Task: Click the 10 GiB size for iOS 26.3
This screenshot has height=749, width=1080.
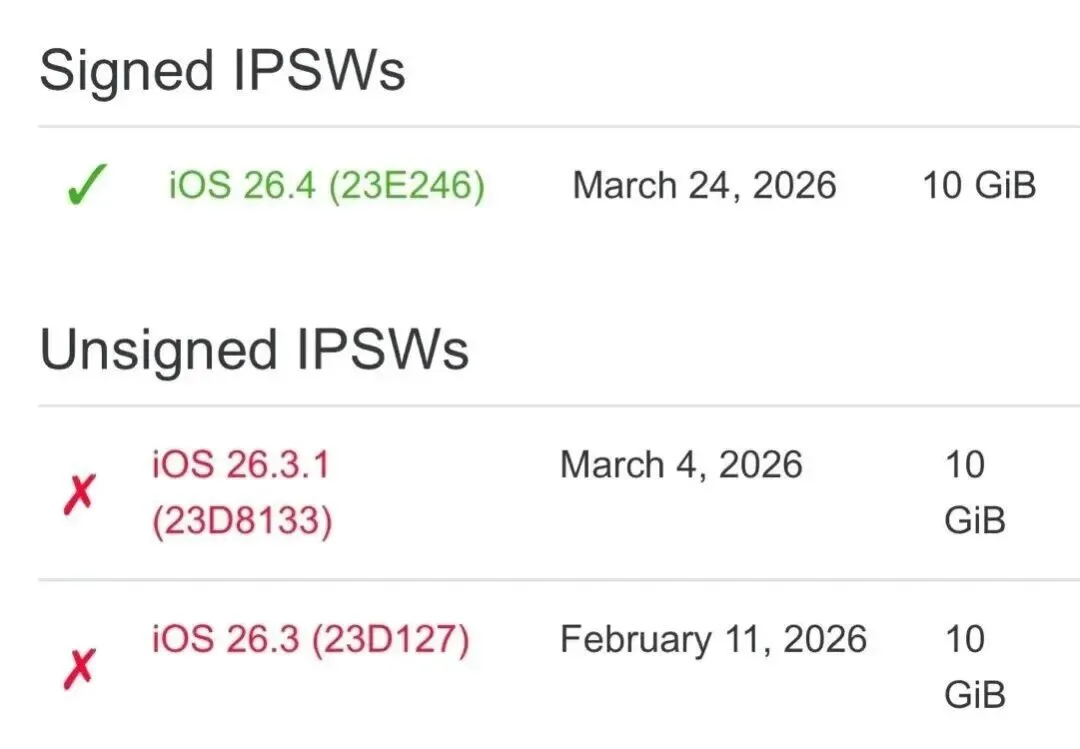Action: (972, 666)
